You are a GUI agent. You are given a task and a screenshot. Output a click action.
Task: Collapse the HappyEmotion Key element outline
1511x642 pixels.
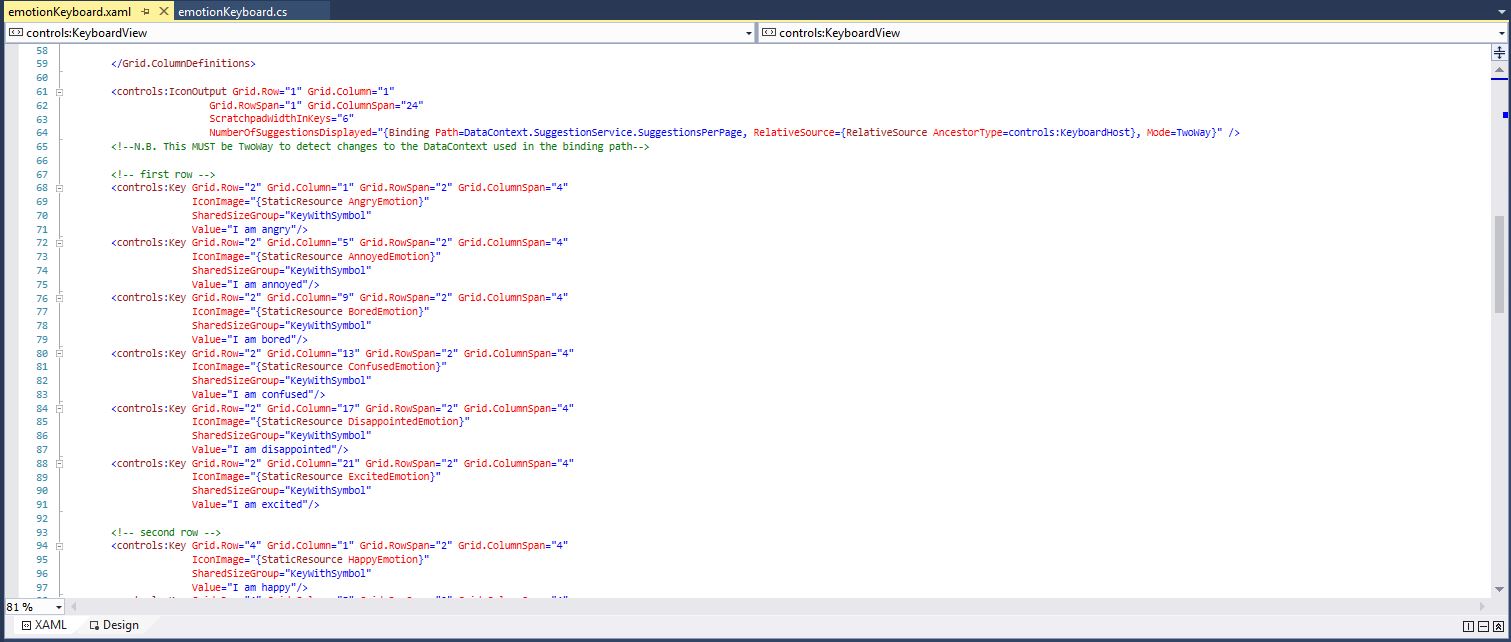point(59,546)
